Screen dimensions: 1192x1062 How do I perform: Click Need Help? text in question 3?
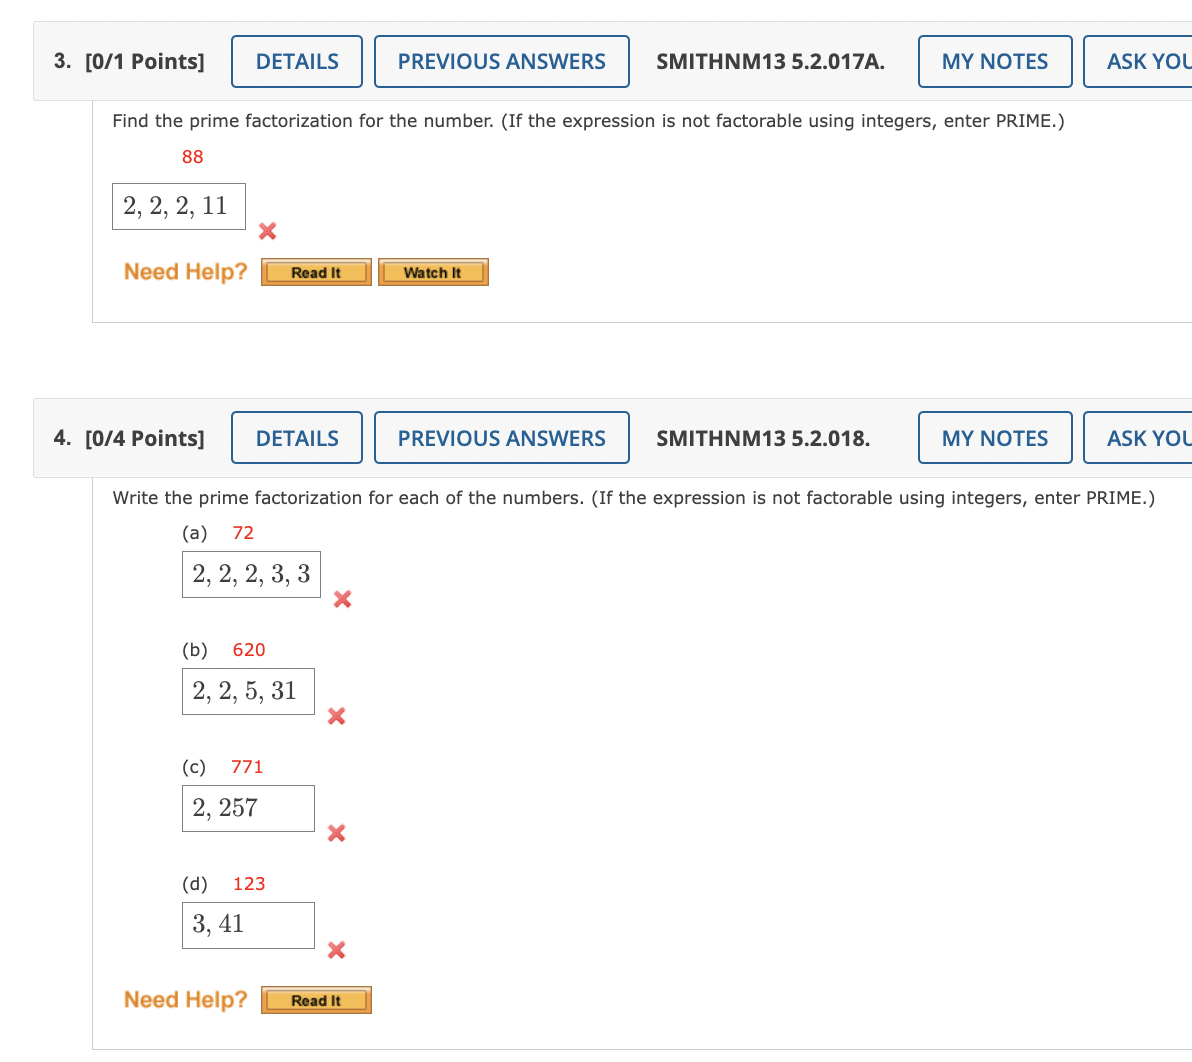[185, 271]
